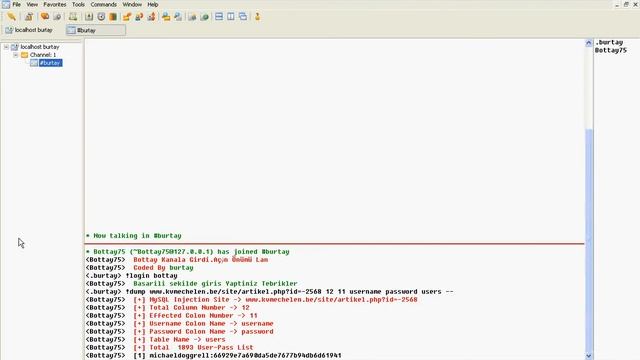Image resolution: width=640 pixels, height=360 pixels.
Task: Cascade windows via the toolbar icon
Action: coord(243,17)
